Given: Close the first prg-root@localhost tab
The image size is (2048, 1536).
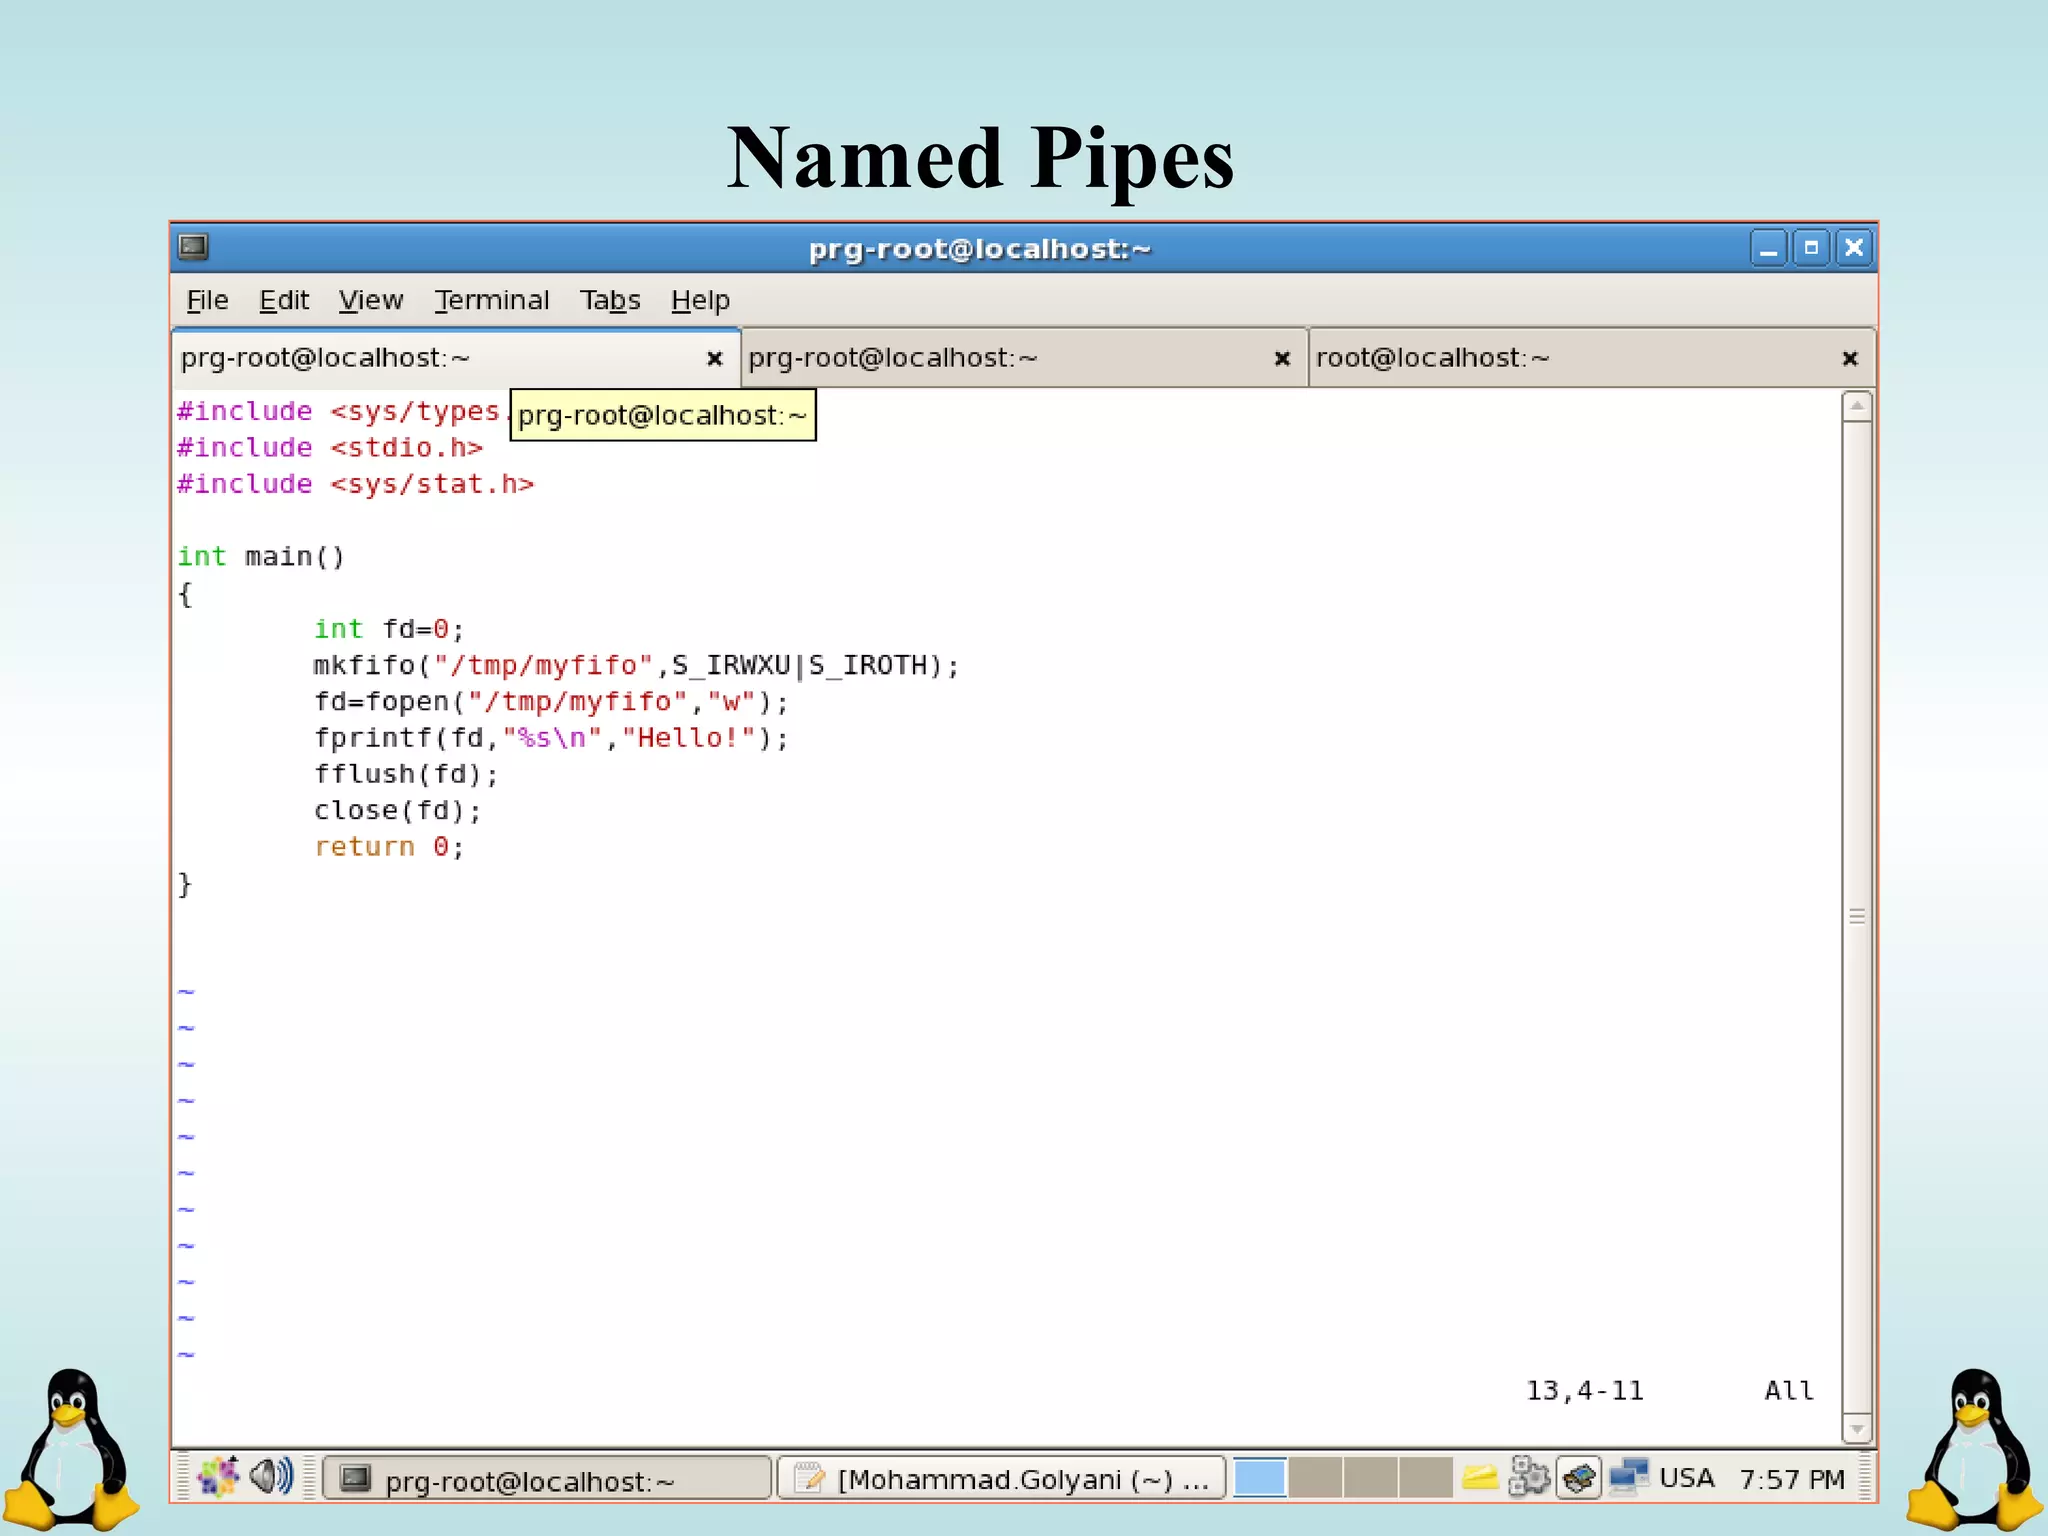Looking at the screenshot, I should point(714,358).
